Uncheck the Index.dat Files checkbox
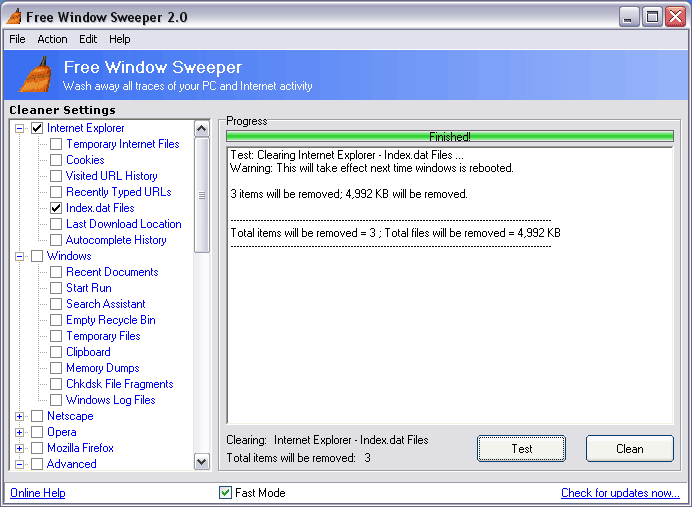The image size is (692, 507). [x=56, y=208]
